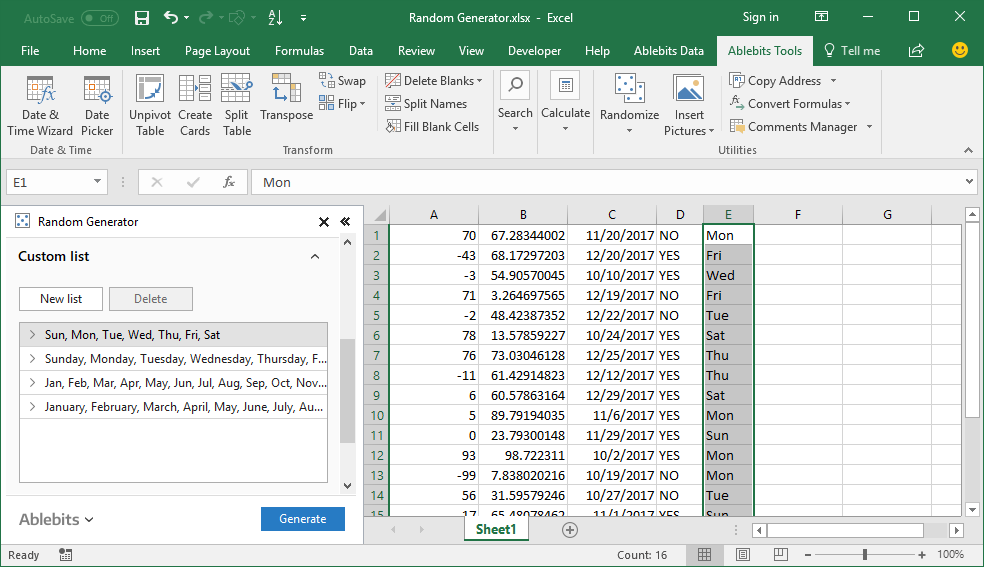Customize the Quick Access Toolbar
The width and height of the screenshot is (984, 567).
(303, 18)
